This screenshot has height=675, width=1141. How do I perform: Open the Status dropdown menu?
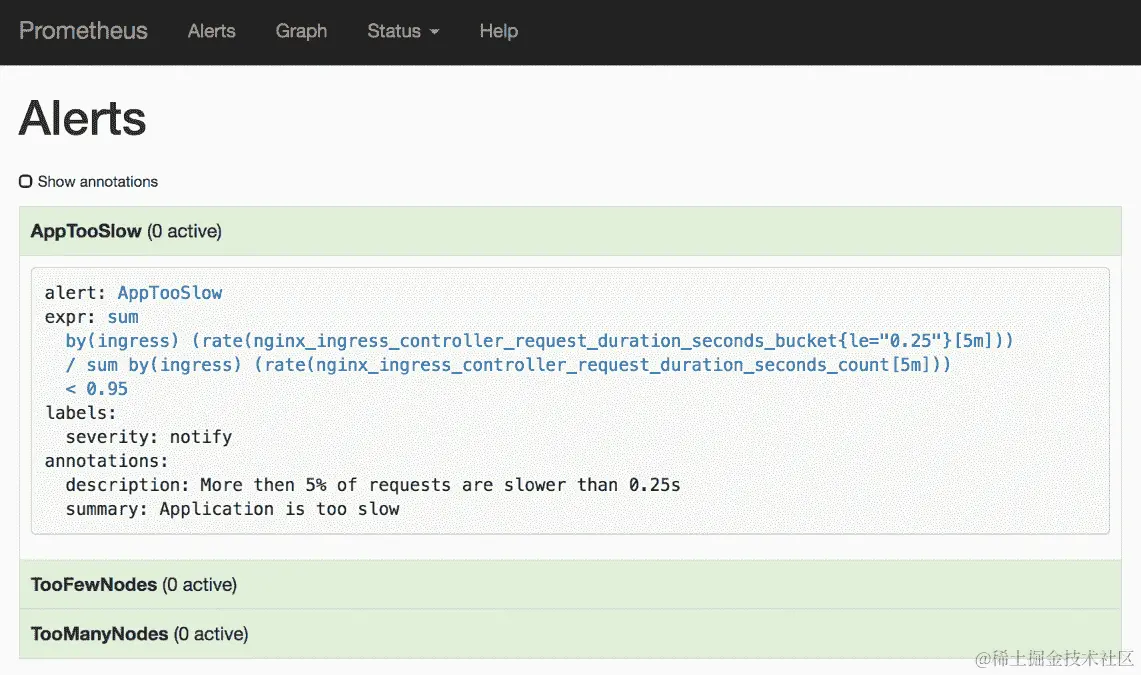click(x=403, y=31)
